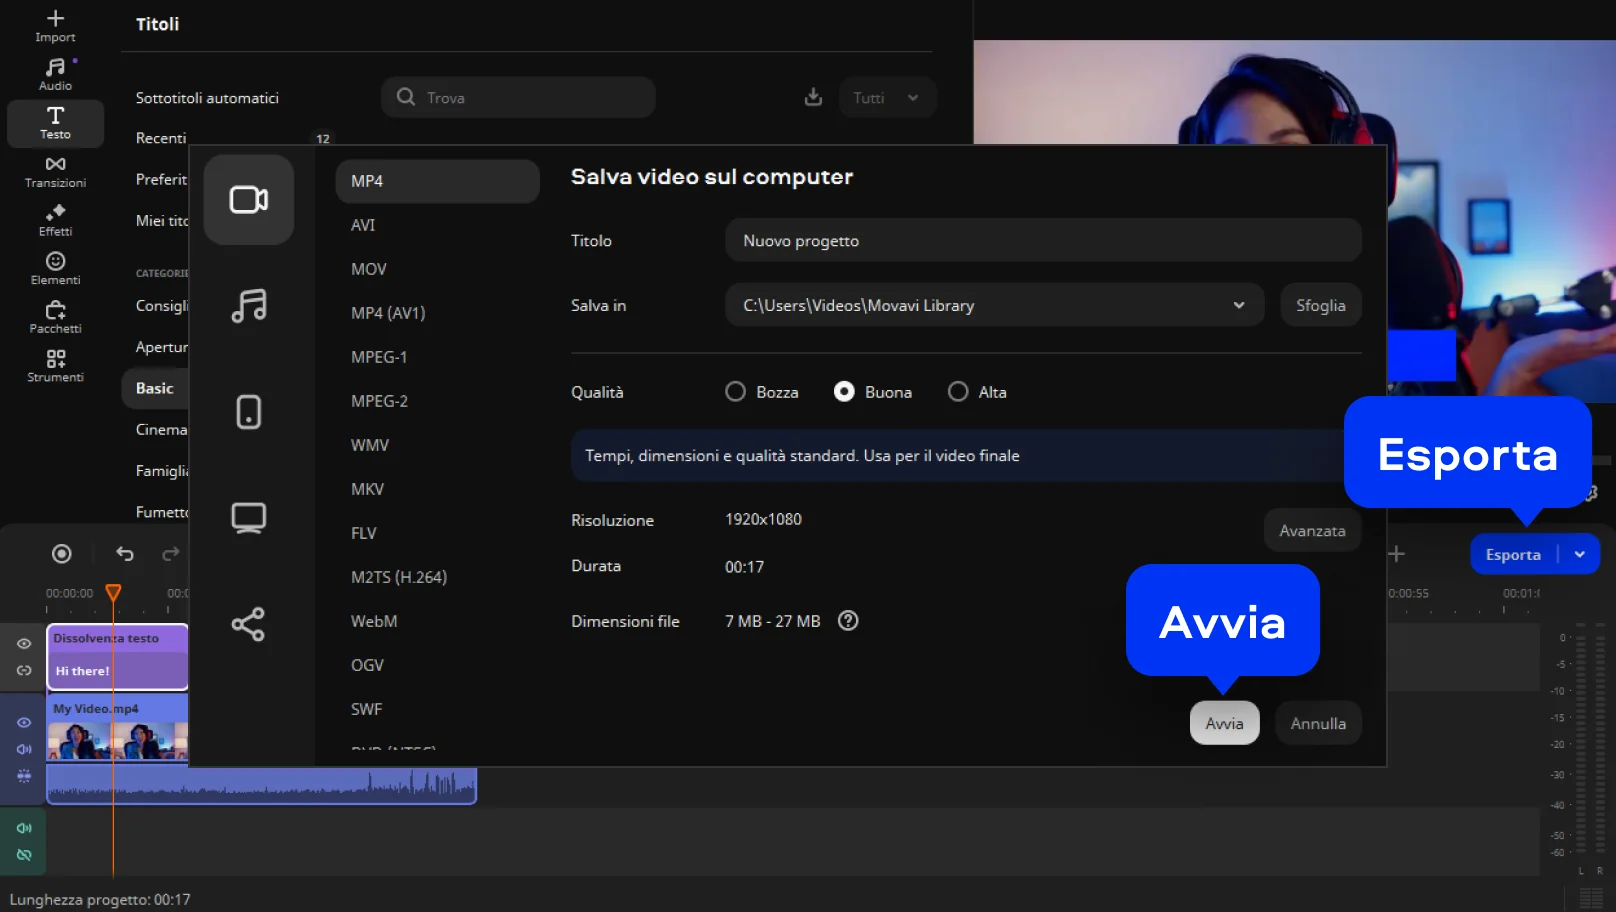Click the file size help icon
Viewport: 1616px width, 912px height.
point(848,621)
